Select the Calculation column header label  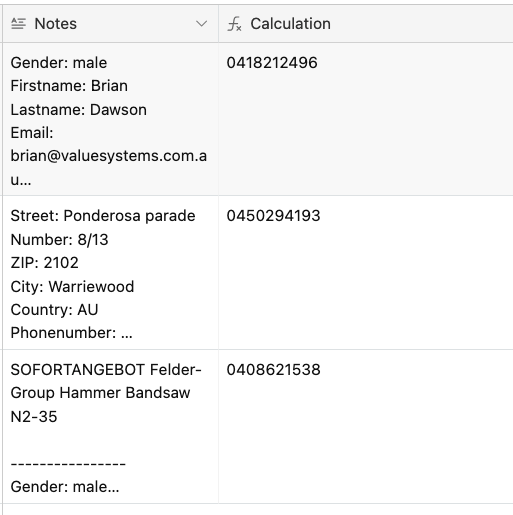click(290, 24)
